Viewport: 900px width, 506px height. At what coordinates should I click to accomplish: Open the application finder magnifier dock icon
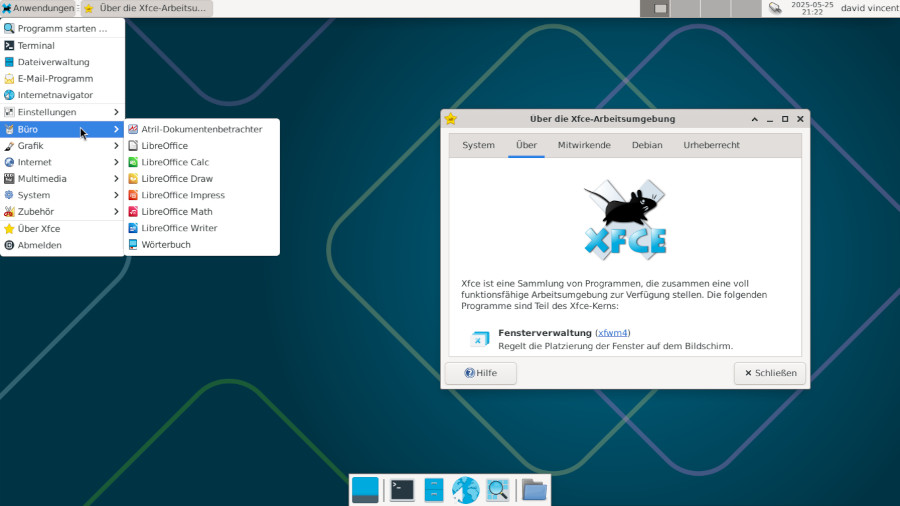point(498,490)
